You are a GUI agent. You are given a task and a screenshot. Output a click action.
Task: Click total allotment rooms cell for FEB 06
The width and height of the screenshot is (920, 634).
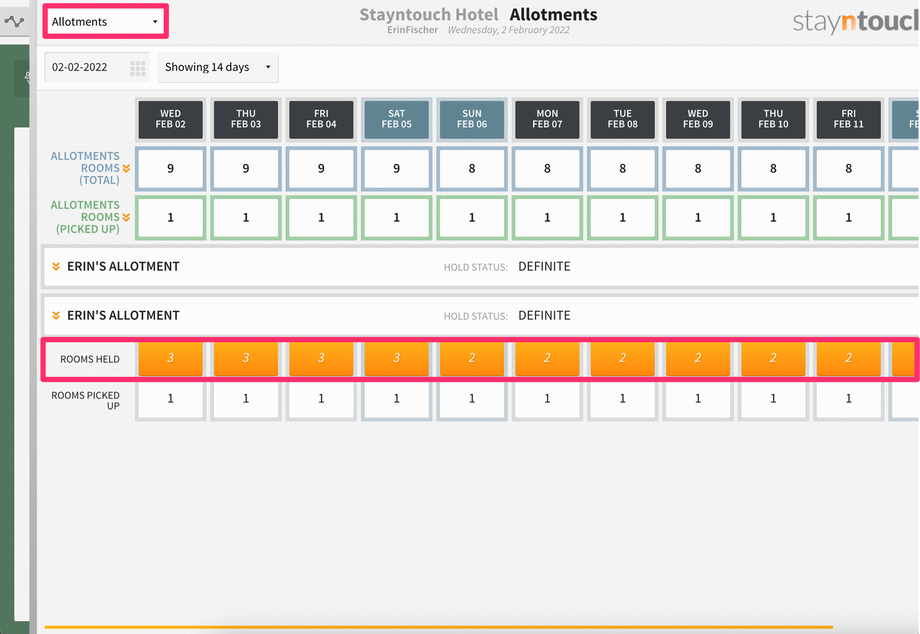472,169
